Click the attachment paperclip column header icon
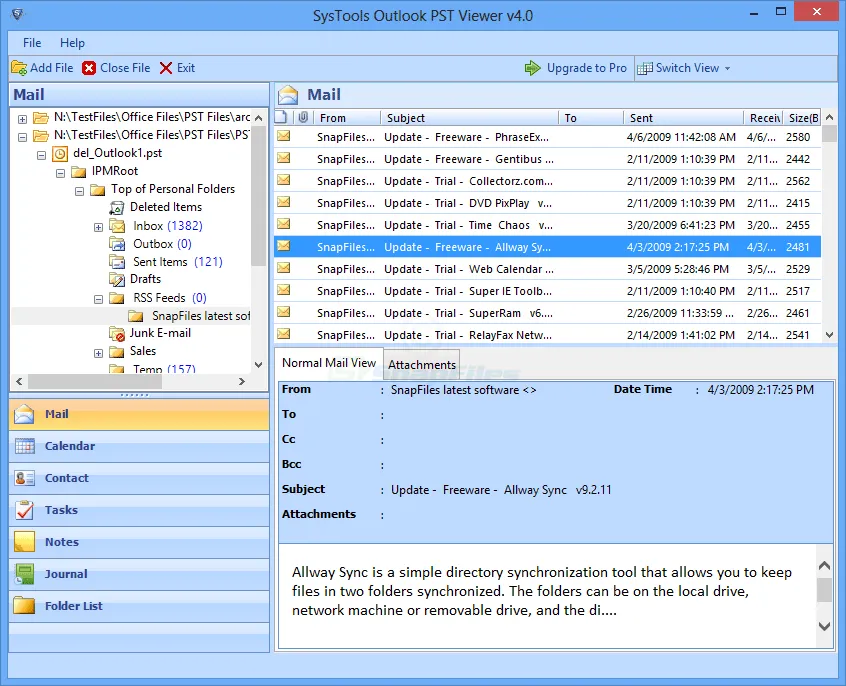This screenshot has width=846, height=686. [303, 117]
